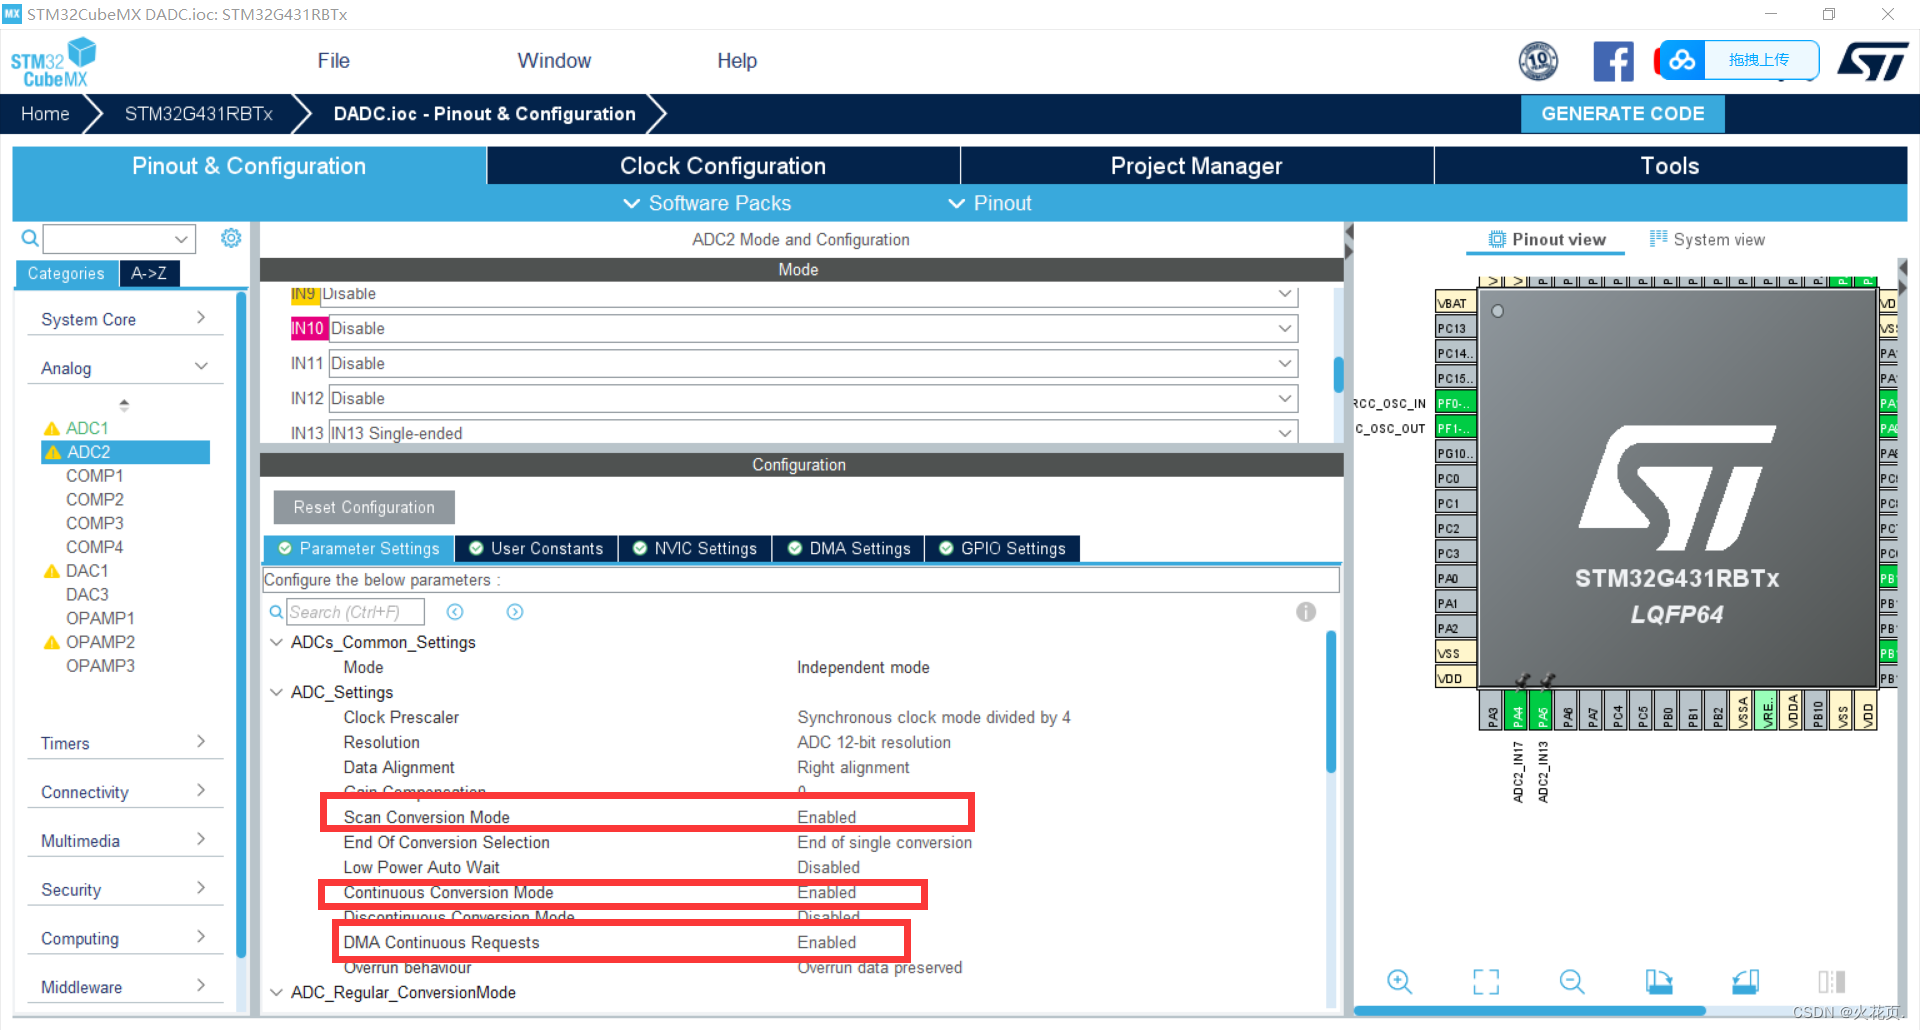Viewport: 1920px width, 1030px height.
Task: Open the gear settings icon in sidebar
Action: pos(231,238)
